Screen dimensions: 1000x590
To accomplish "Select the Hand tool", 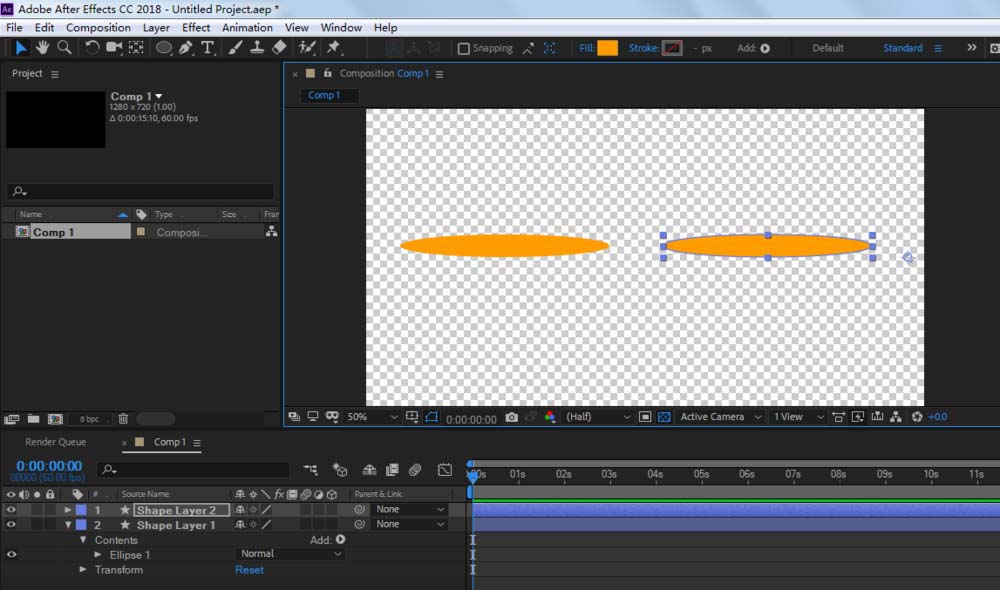I will [x=43, y=47].
